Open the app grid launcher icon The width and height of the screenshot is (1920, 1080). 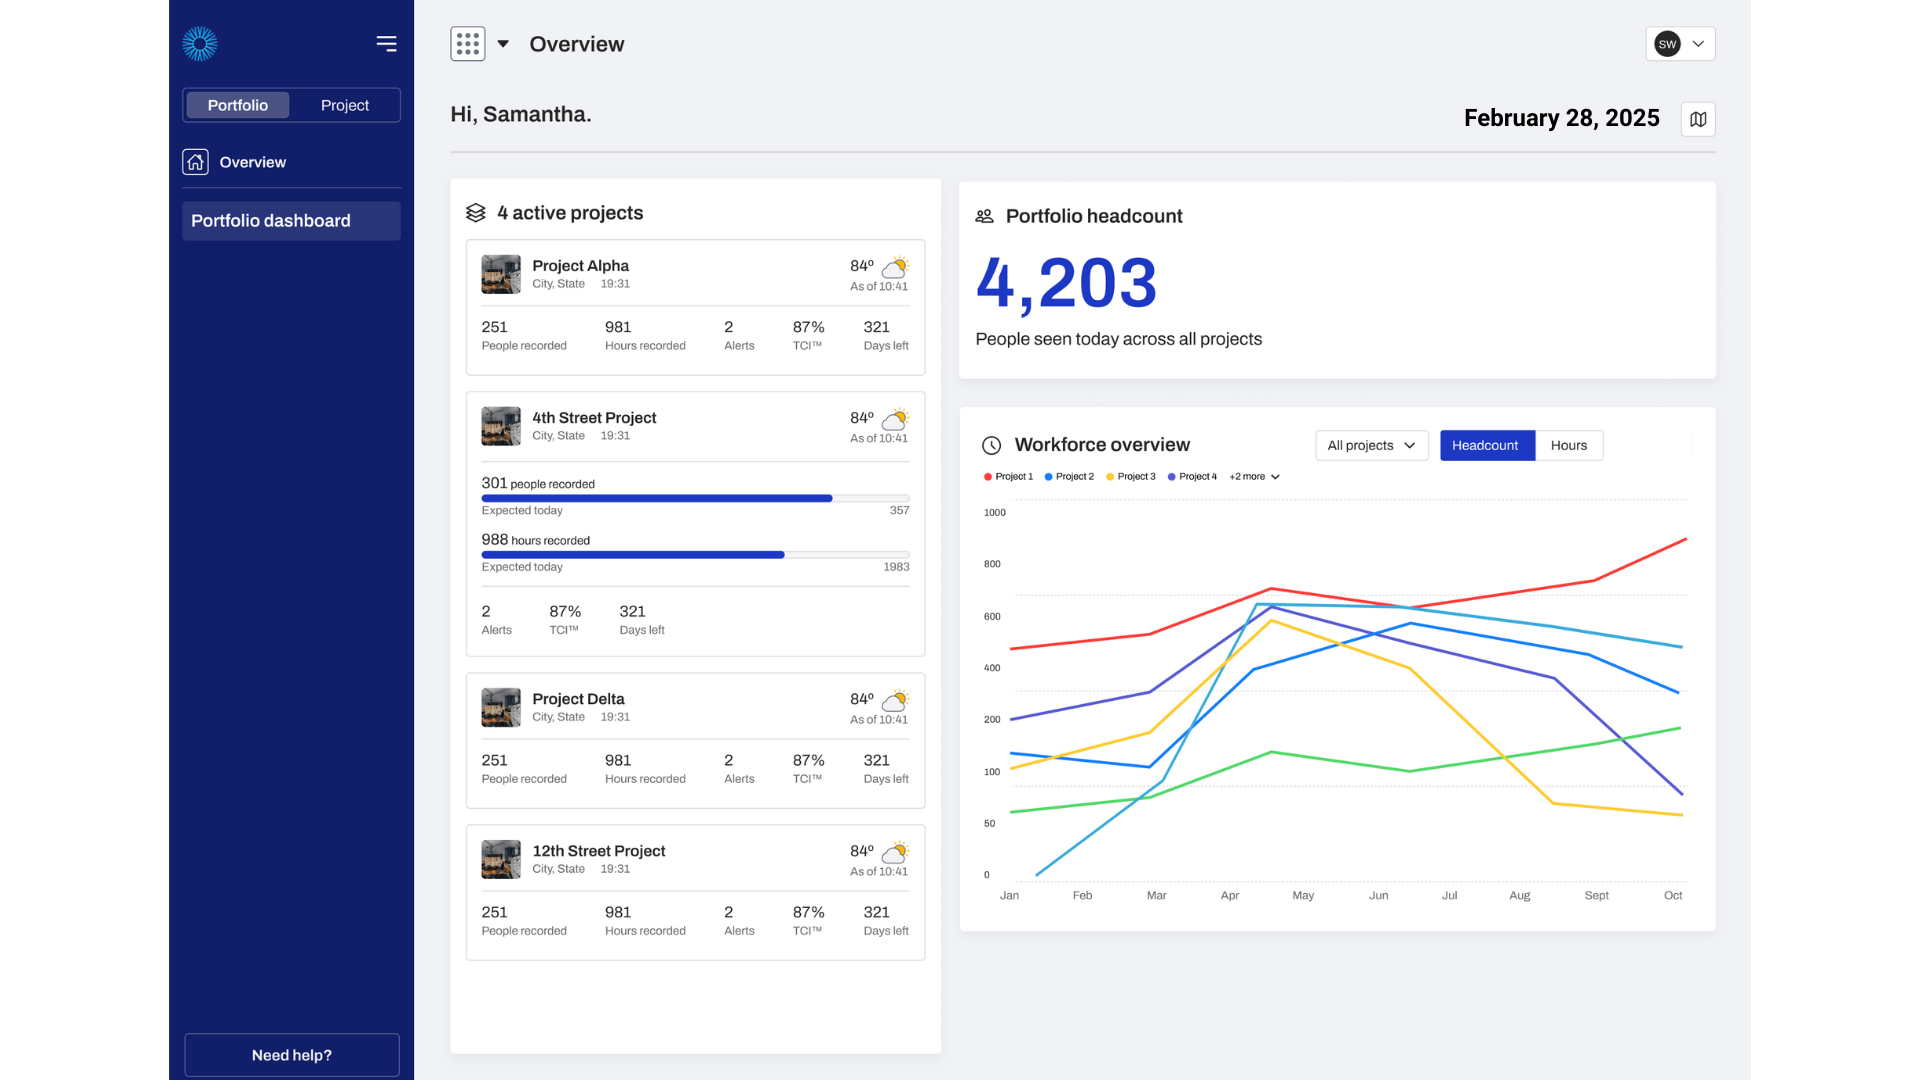point(467,44)
